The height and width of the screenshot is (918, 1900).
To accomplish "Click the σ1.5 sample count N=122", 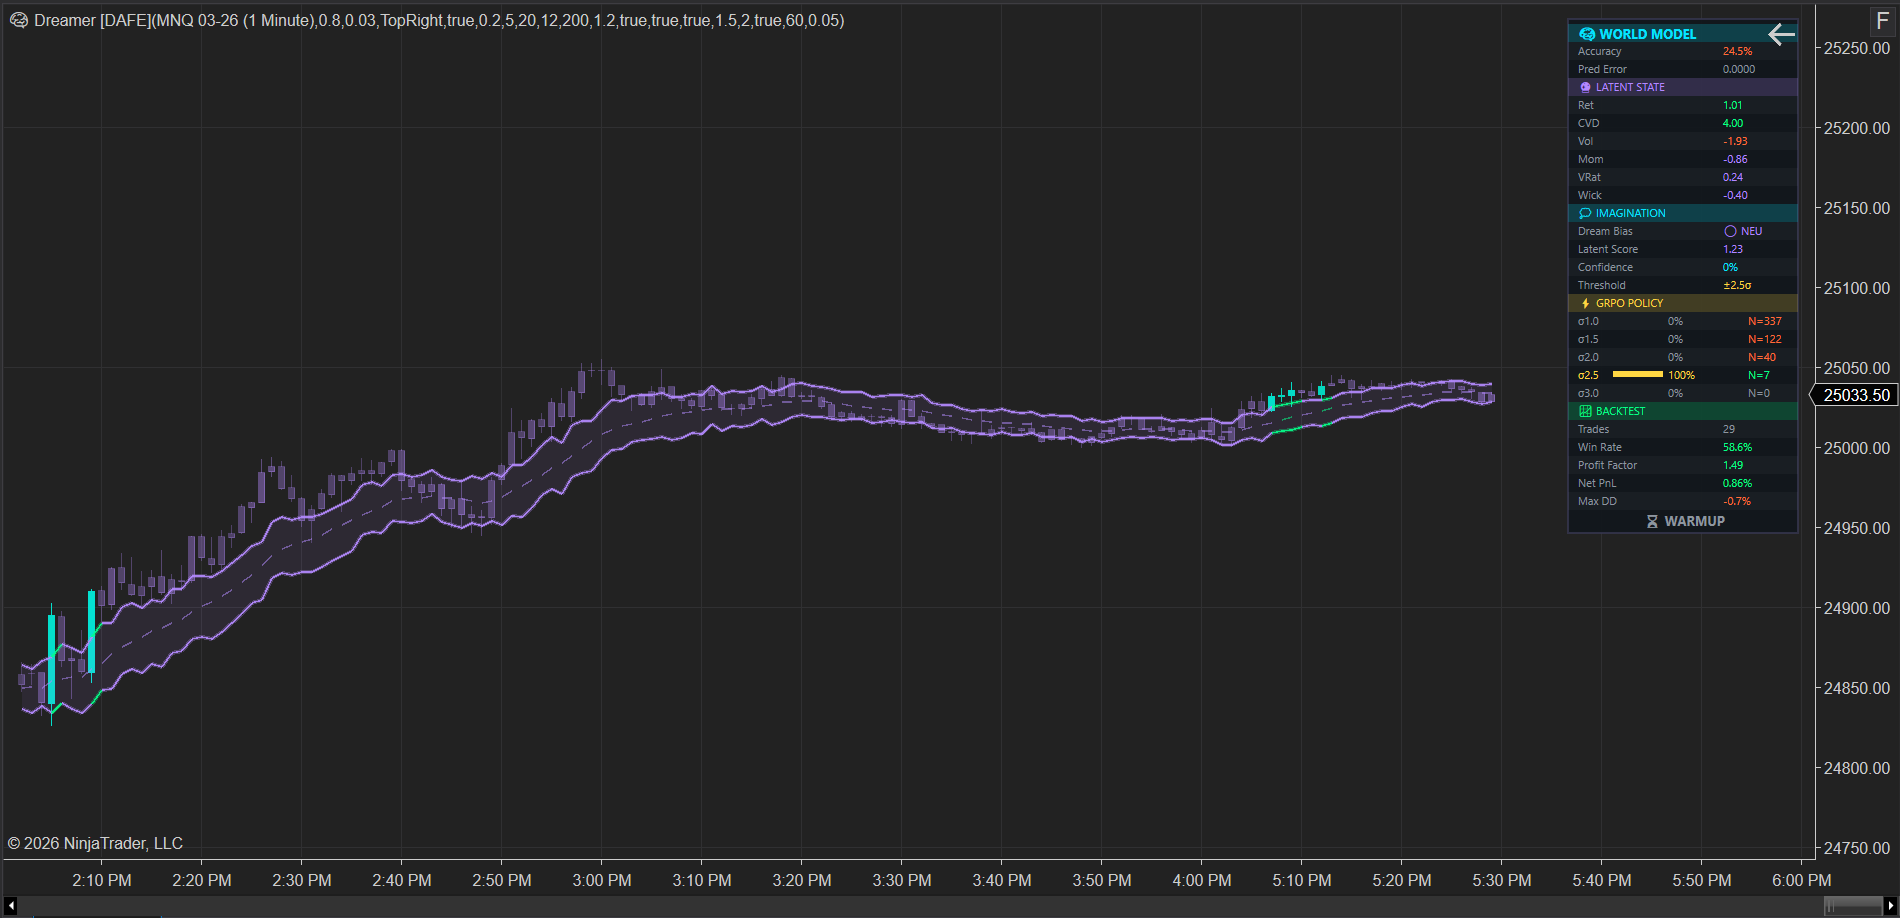I will [1765, 339].
